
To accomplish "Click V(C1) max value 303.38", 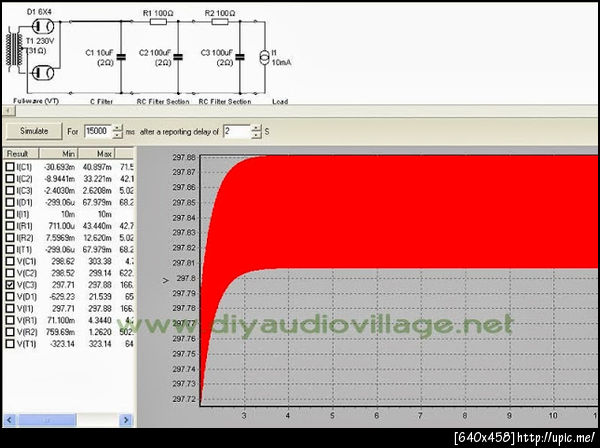I will (100, 261).
